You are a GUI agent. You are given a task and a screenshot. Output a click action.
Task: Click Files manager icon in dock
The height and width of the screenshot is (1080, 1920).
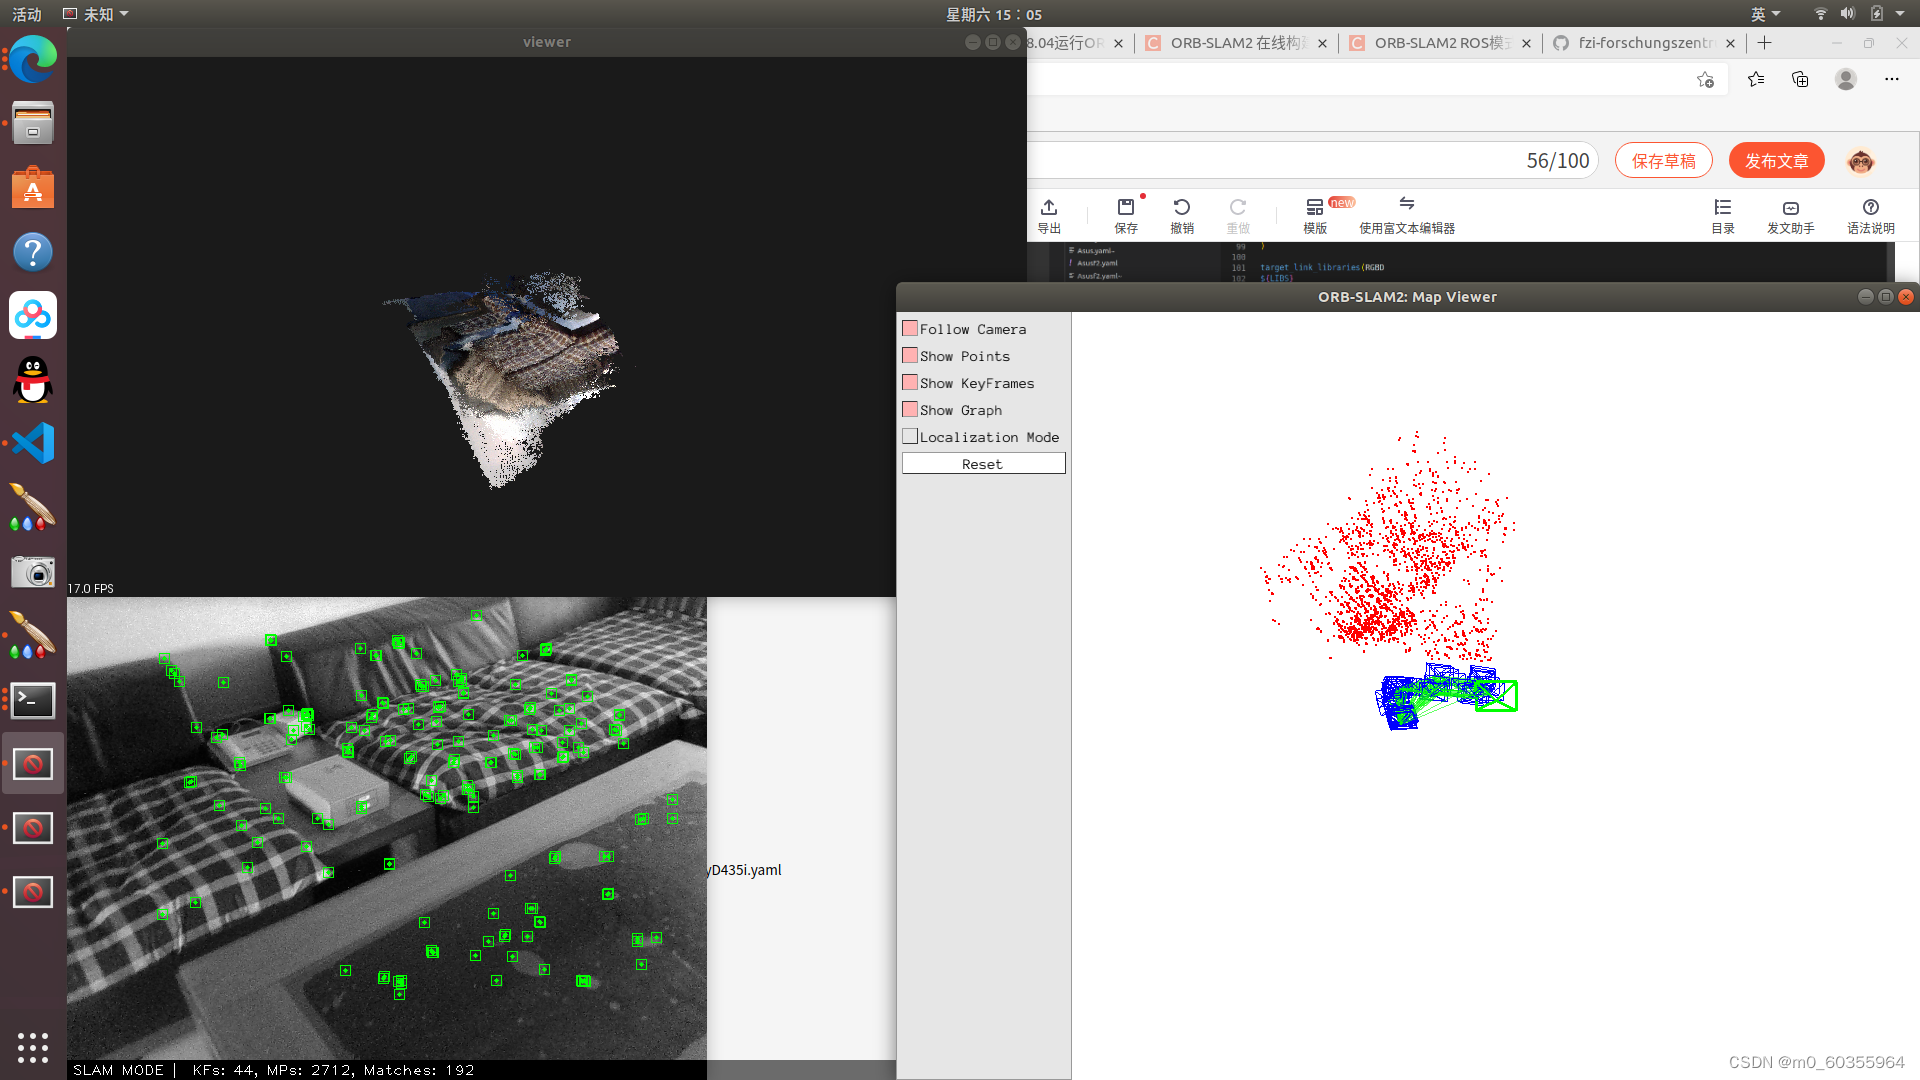[x=33, y=124]
